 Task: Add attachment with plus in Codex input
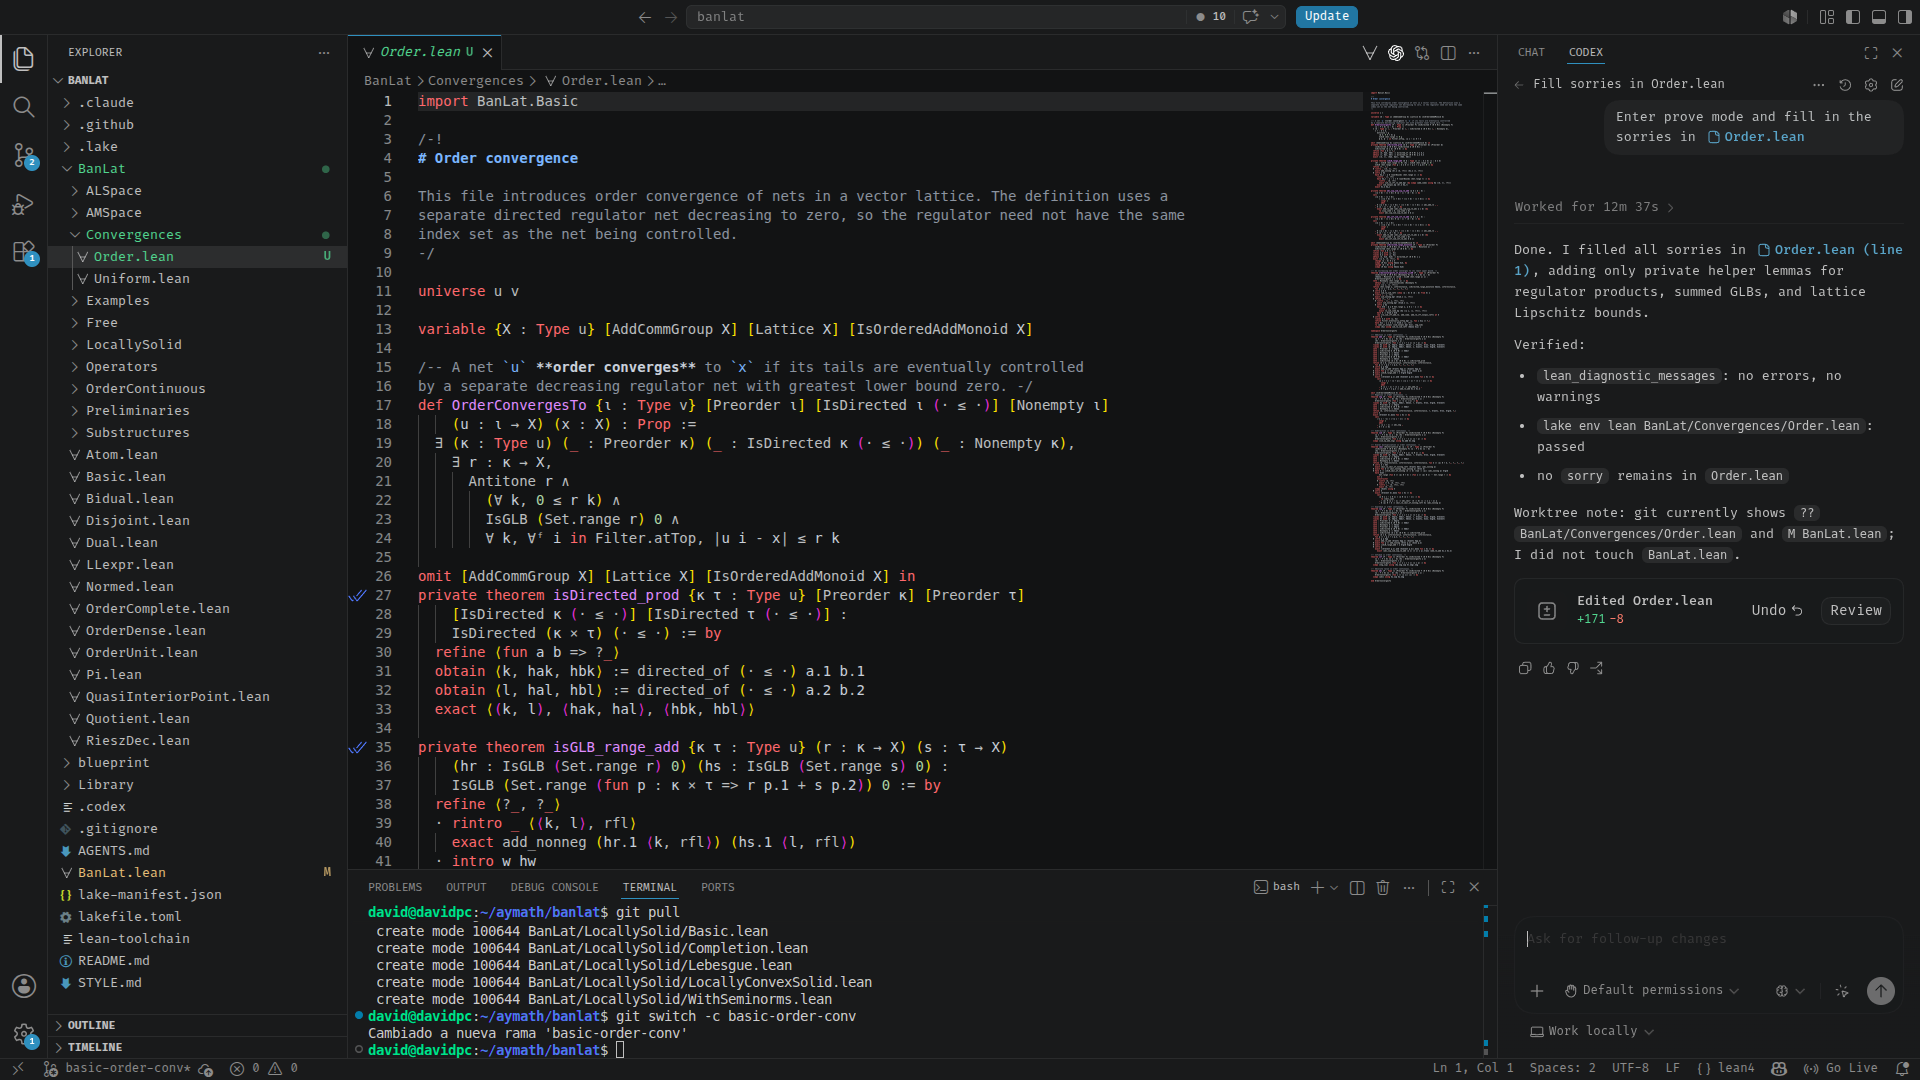(1537, 991)
